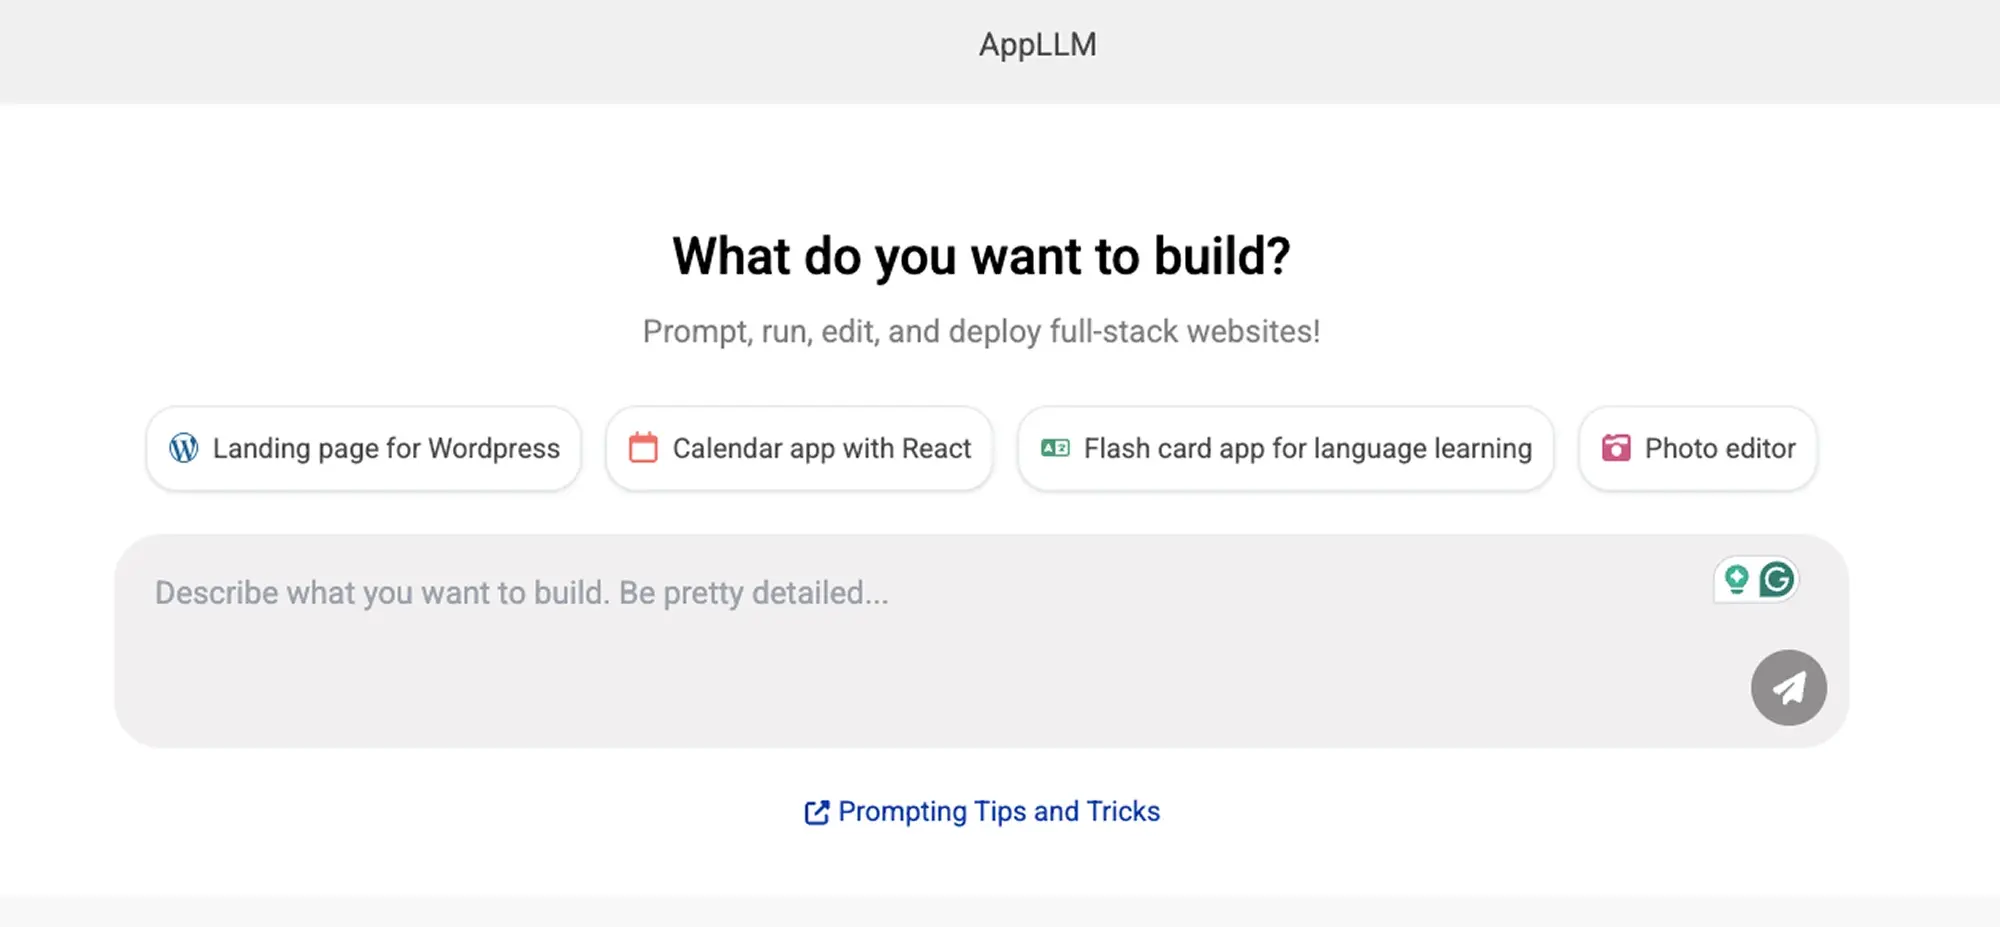2000x927 pixels.
Task: Click the WordPress logo icon
Action: point(184,448)
